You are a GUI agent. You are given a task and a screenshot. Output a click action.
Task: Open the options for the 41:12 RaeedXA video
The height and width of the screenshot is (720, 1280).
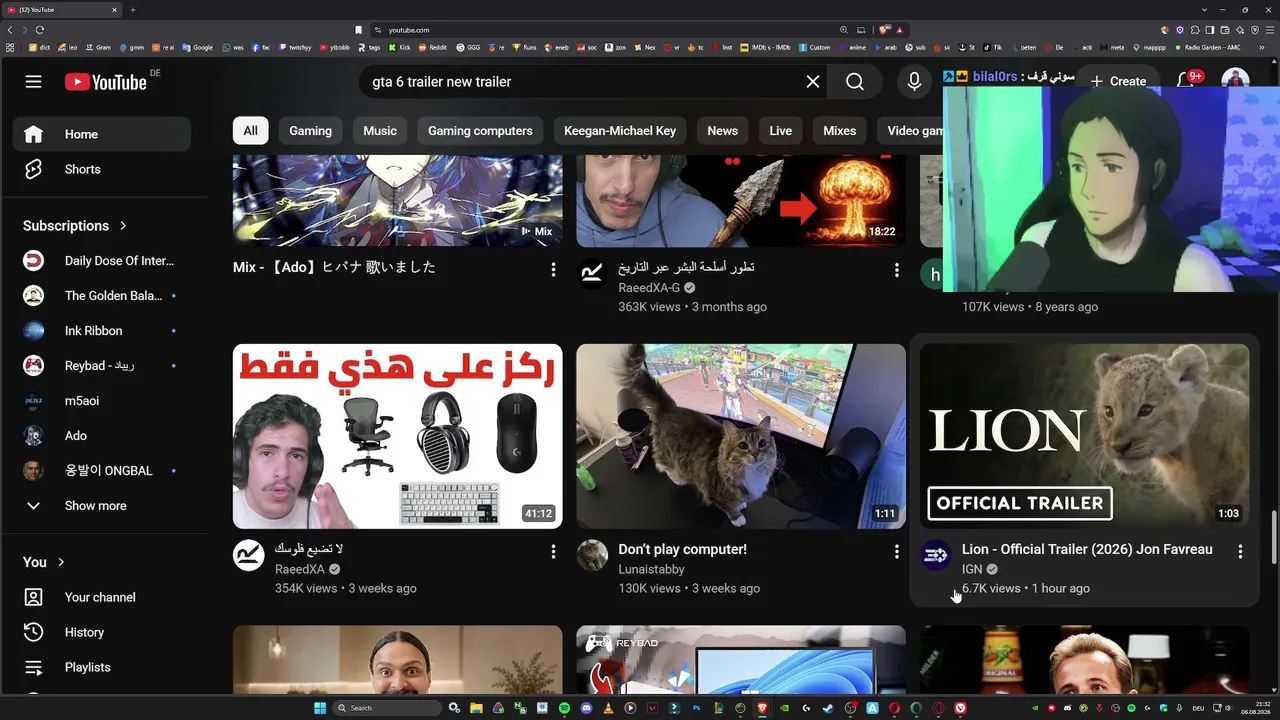pos(553,551)
